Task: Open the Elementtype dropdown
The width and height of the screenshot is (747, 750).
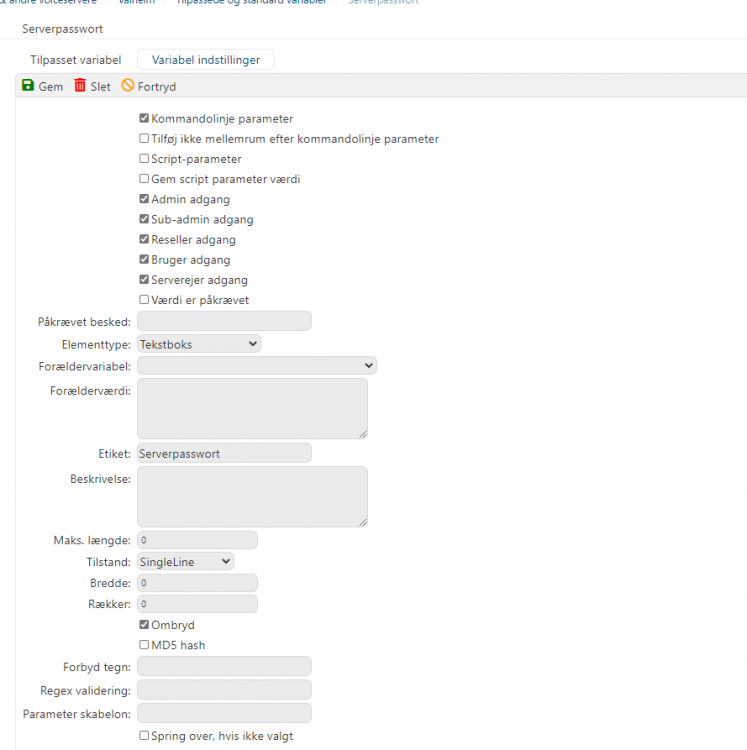Action: (x=198, y=344)
